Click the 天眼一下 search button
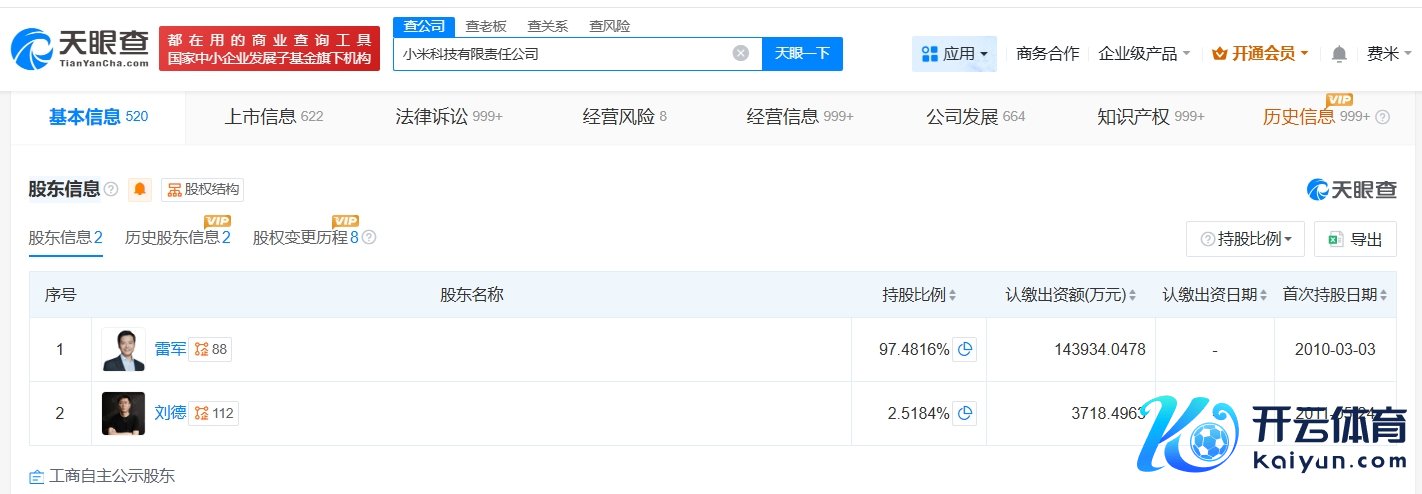1422x494 pixels. click(802, 54)
